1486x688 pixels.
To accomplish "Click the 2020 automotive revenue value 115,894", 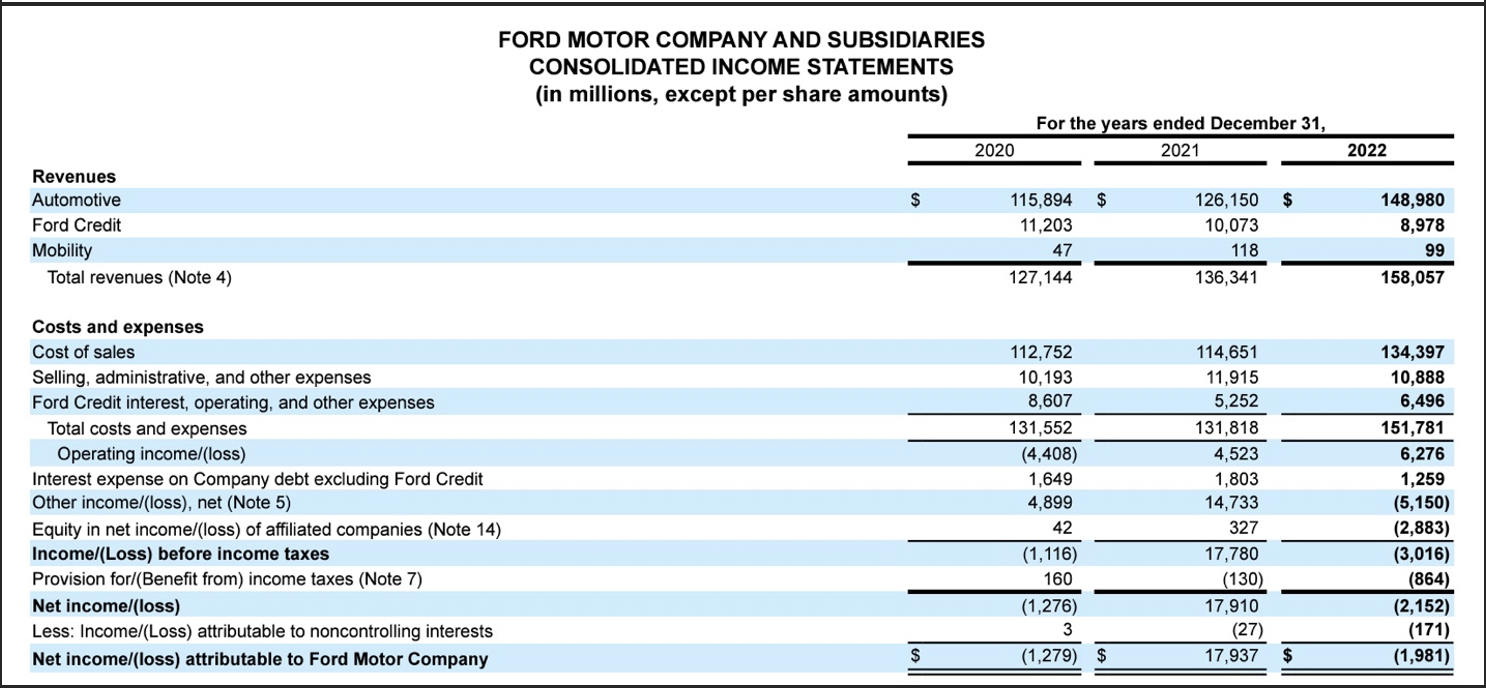I will click(x=1042, y=199).
